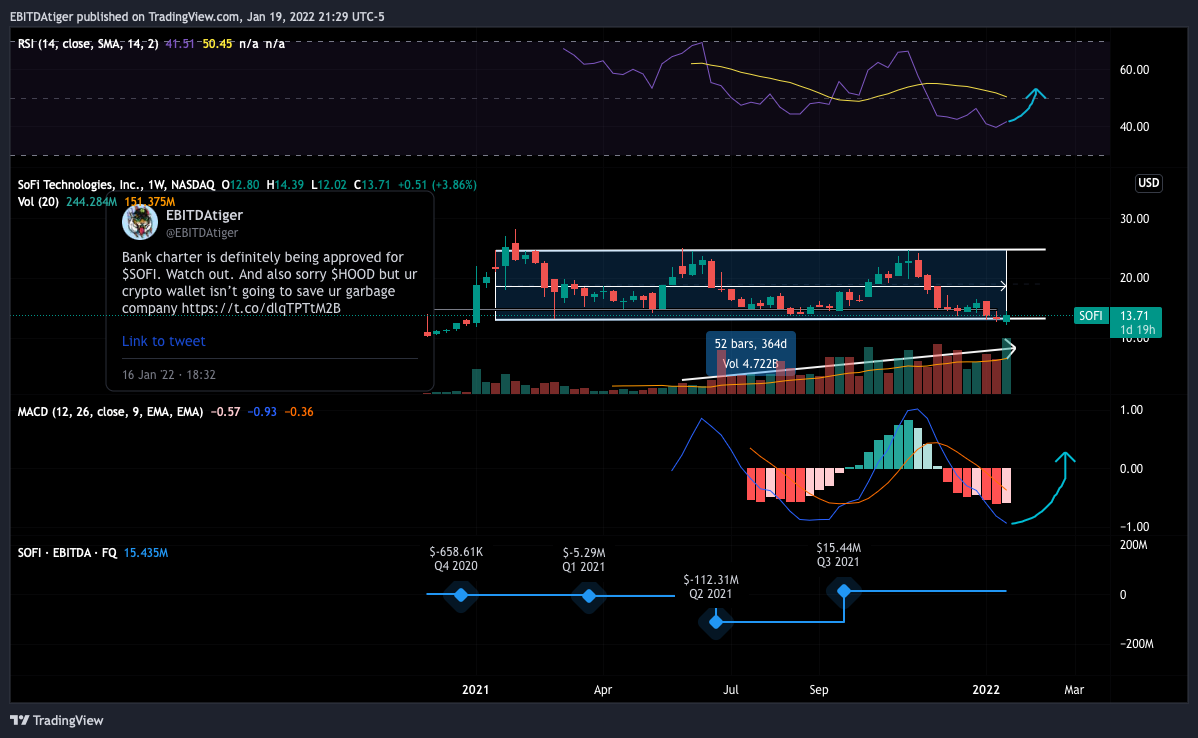Click the tweet timestamp 16 Jan '22 · 18:32

click(169, 375)
